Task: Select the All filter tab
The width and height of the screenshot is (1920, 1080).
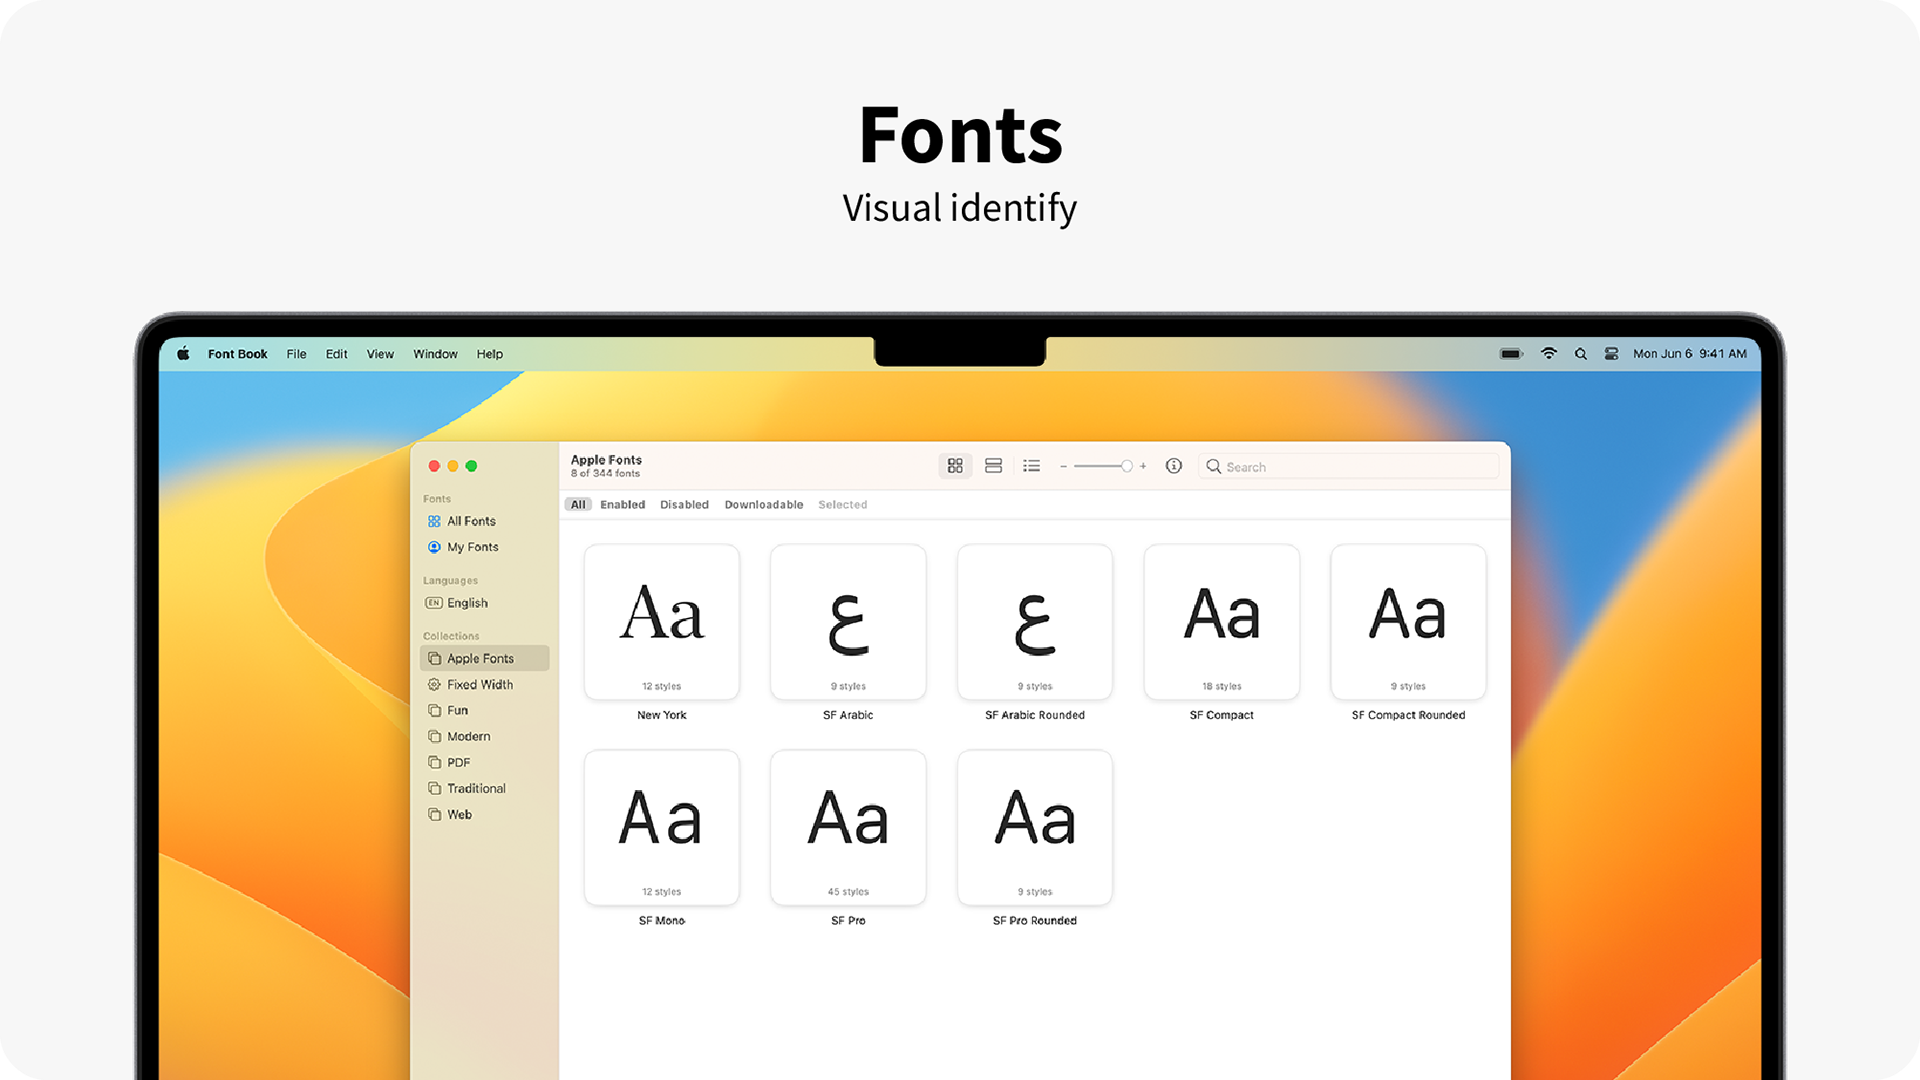Action: pyautogui.click(x=578, y=505)
